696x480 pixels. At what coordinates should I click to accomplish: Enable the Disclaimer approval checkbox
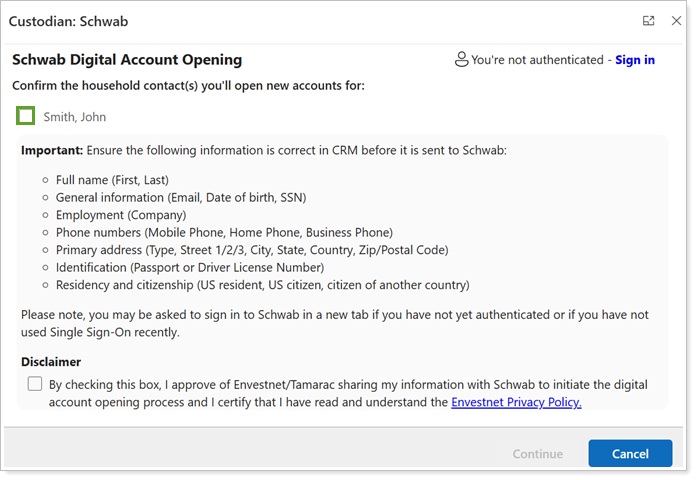[x=35, y=384]
